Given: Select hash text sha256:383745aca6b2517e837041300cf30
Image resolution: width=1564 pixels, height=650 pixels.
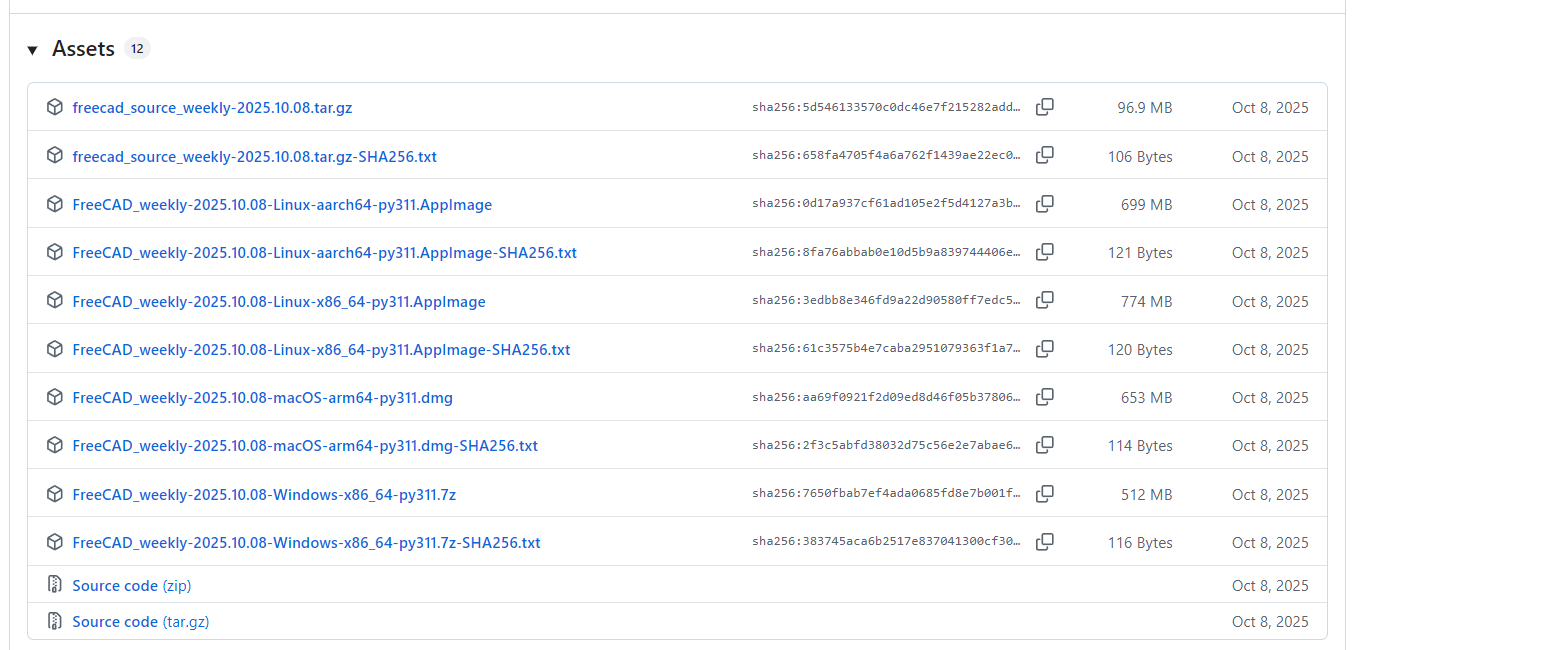Looking at the screenshot, I should tap(887, 543).
